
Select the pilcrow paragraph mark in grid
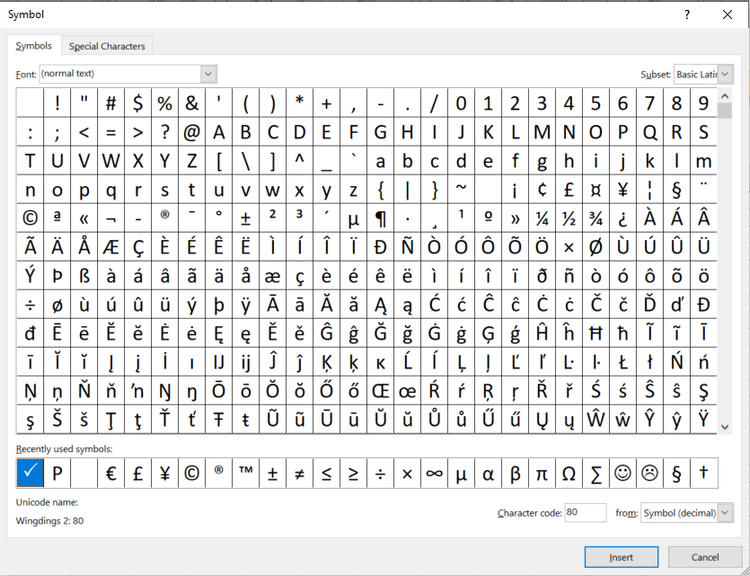(x=380, y=219)
